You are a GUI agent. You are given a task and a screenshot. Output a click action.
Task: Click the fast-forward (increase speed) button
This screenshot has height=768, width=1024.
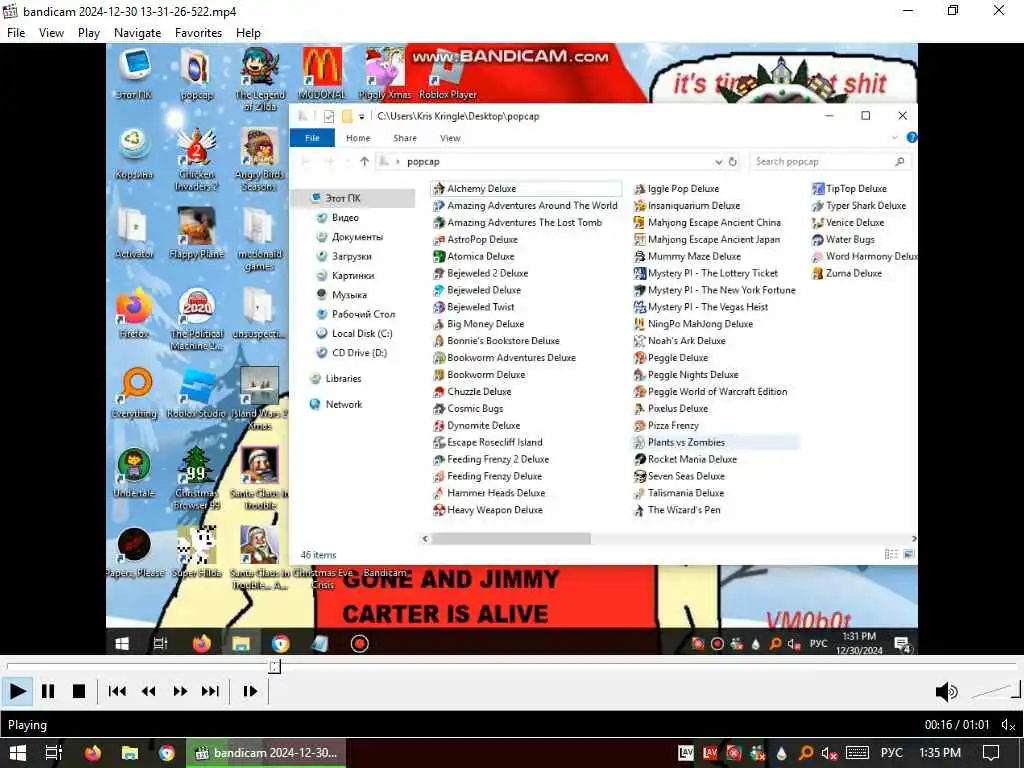180,691
